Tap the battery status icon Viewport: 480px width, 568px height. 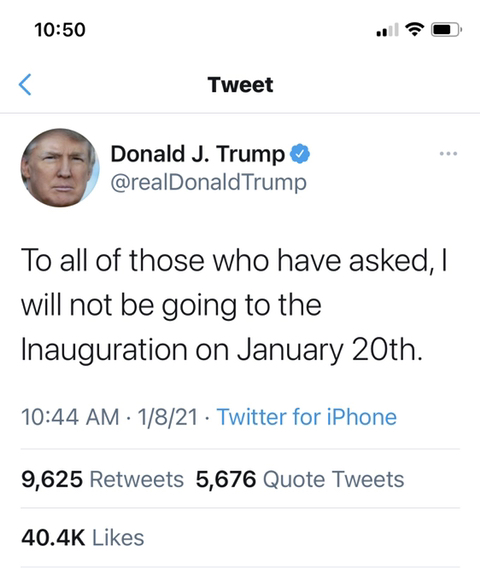(x=446, y=29)
